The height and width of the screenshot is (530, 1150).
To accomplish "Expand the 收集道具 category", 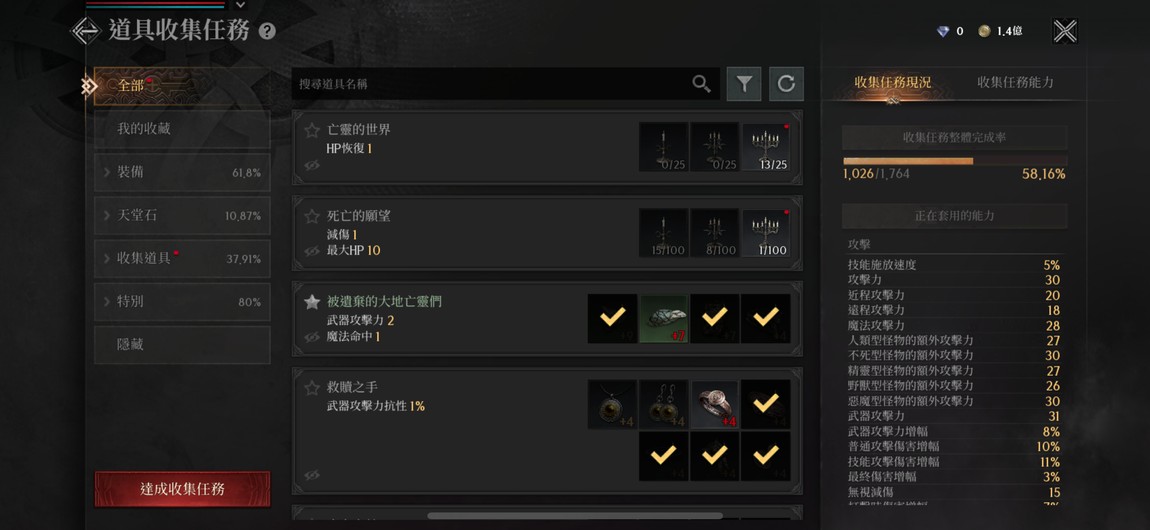I will pyautogui.click(x=182, y=259).
